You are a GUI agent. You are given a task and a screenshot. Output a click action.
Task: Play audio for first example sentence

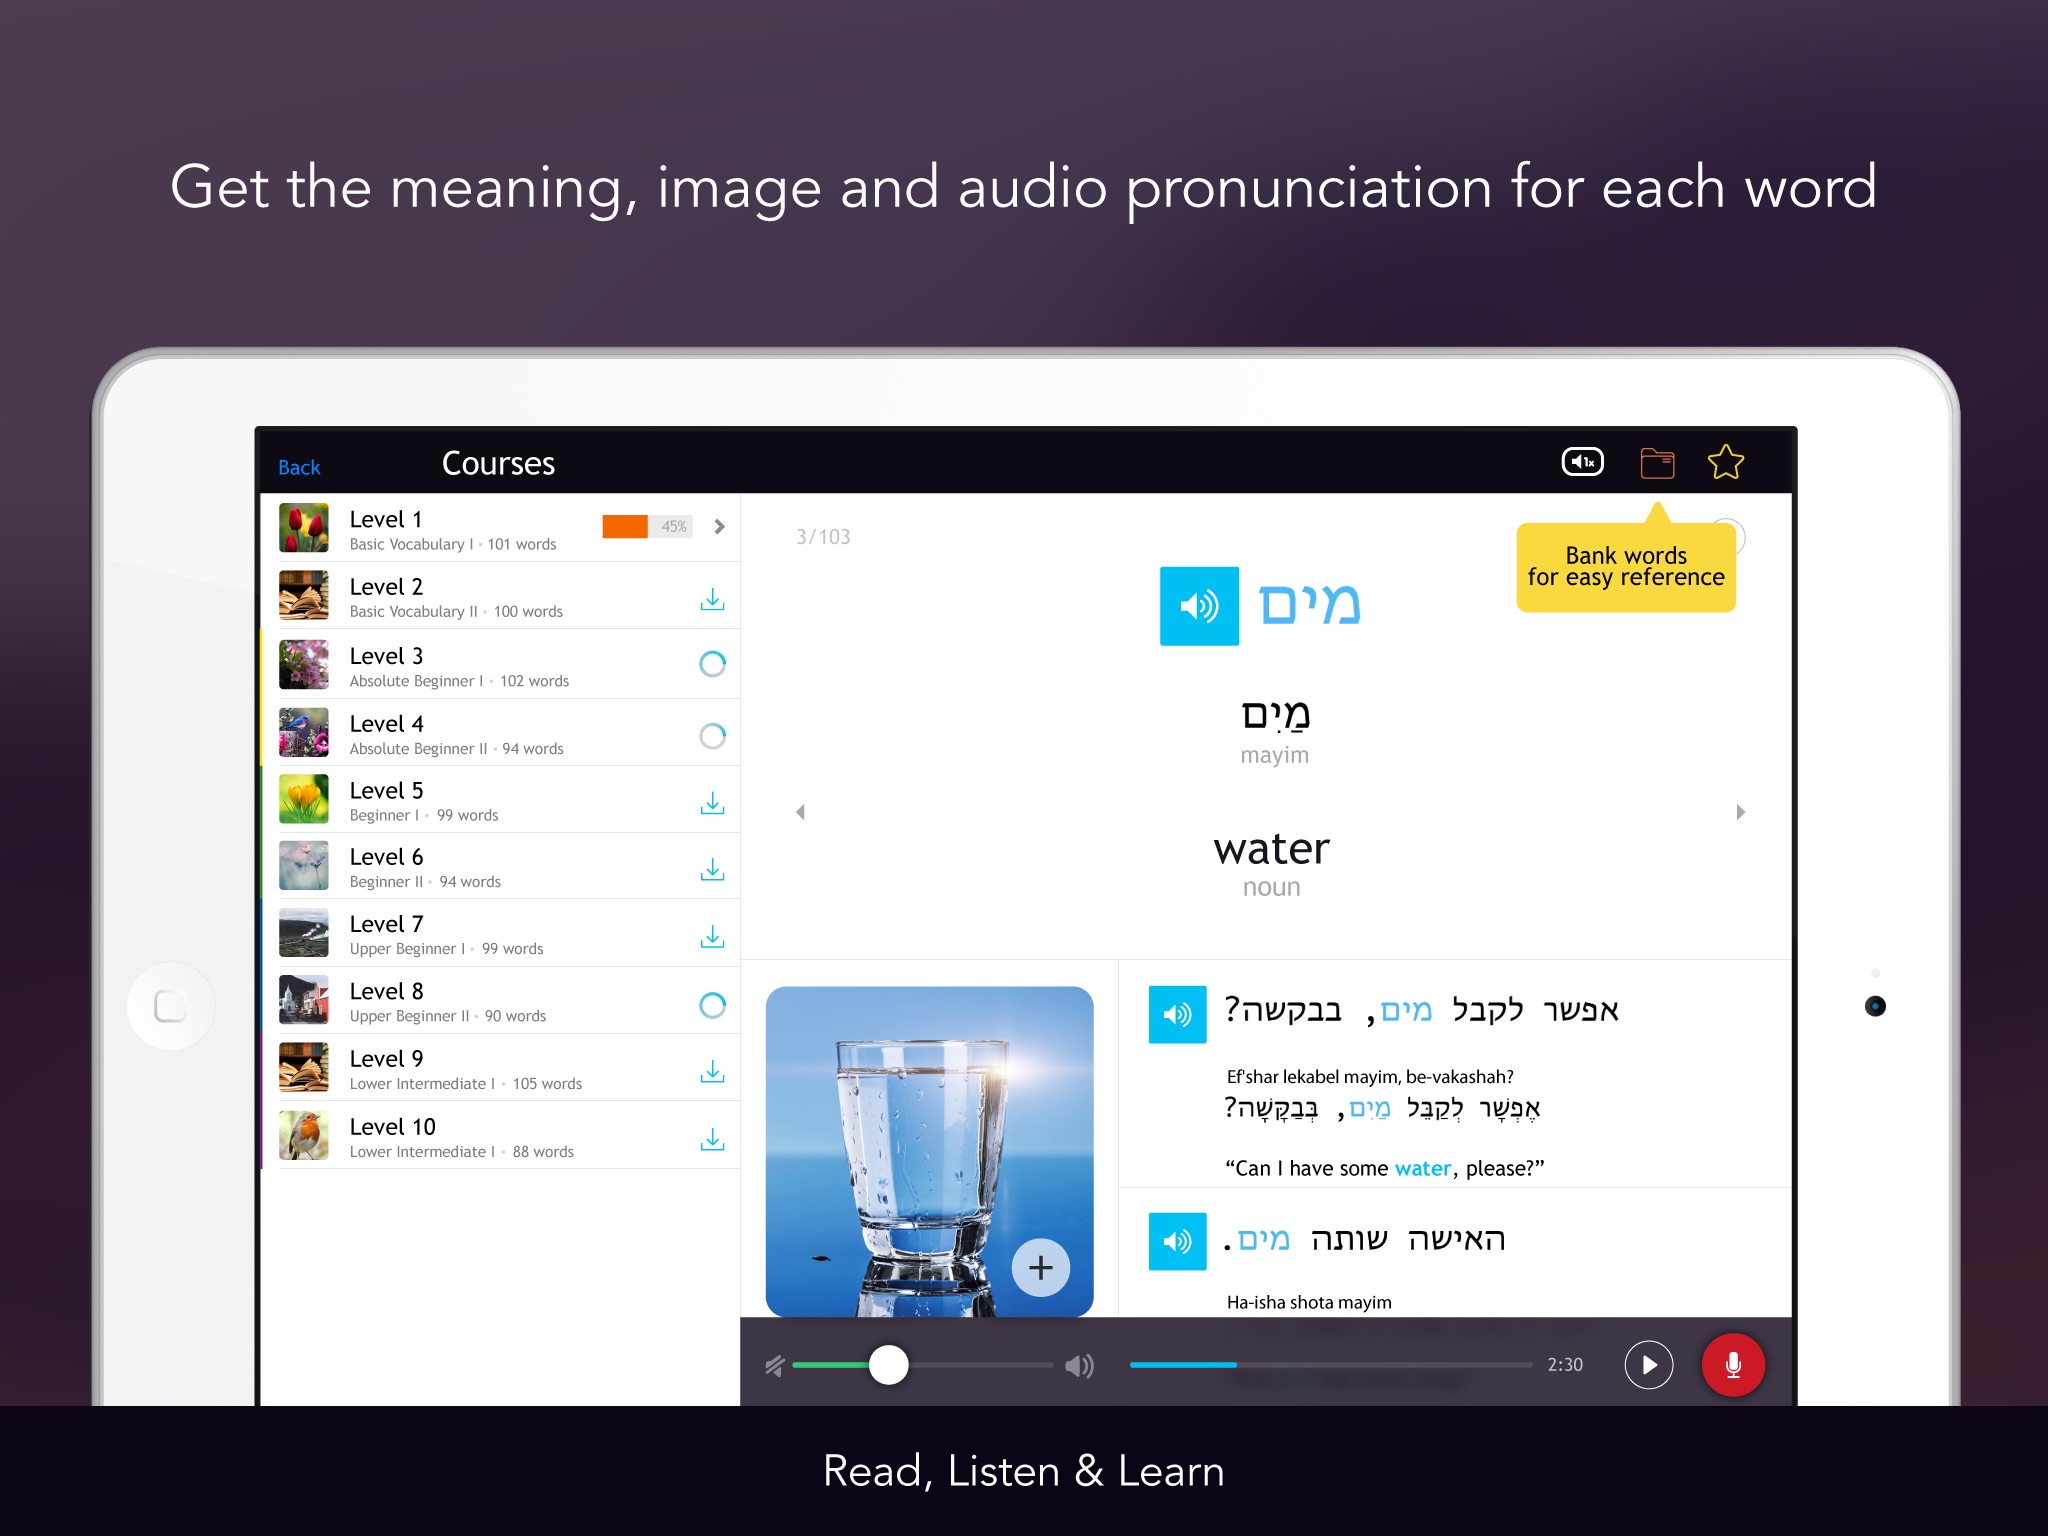click(x=1177, y=1014)
